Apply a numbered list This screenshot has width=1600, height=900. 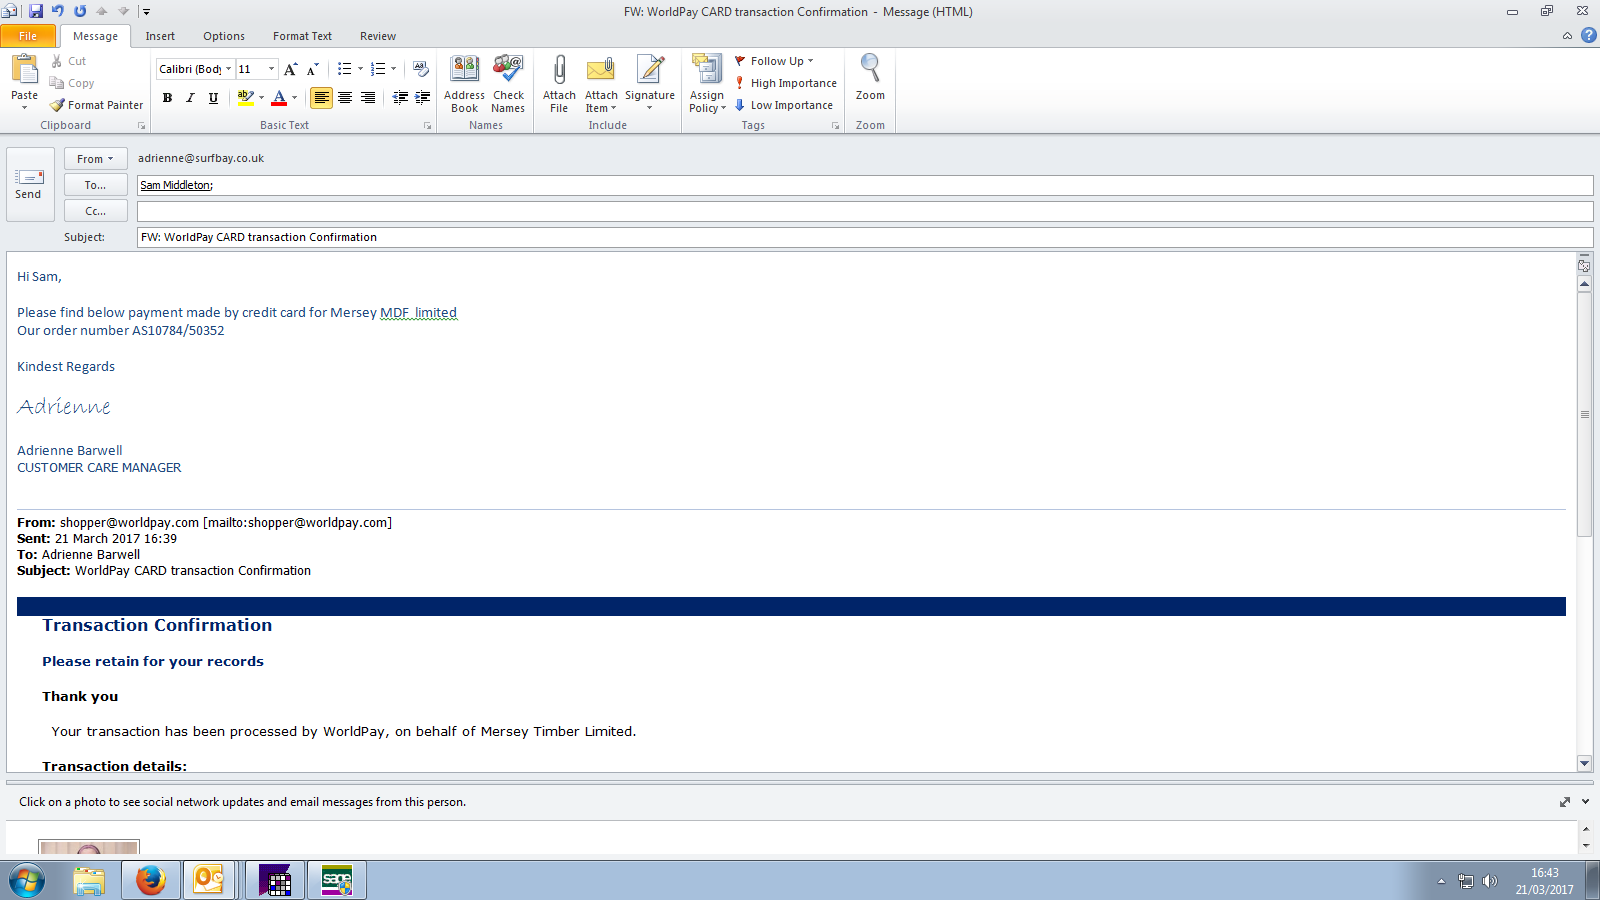(377, 69)
